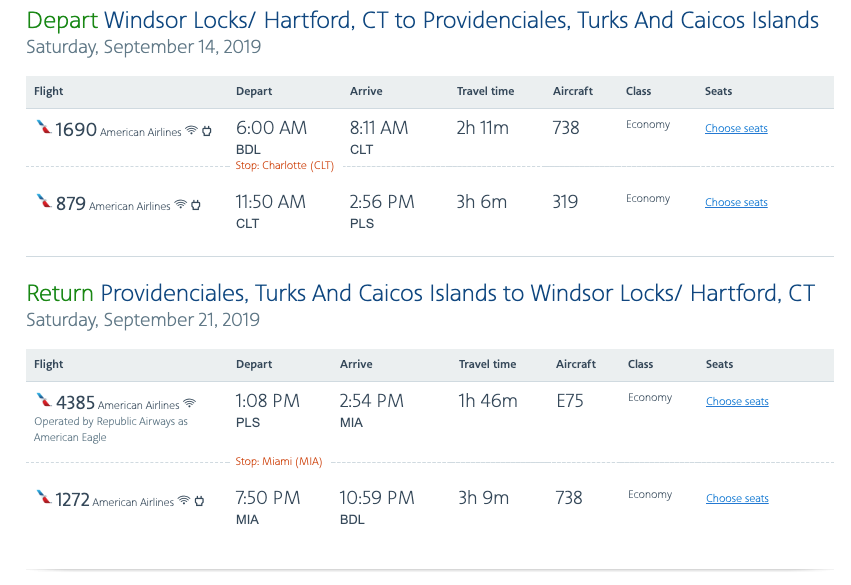Choose seats for flight 1690
Viewport: 851px width, 585px height.
point(736,128)
